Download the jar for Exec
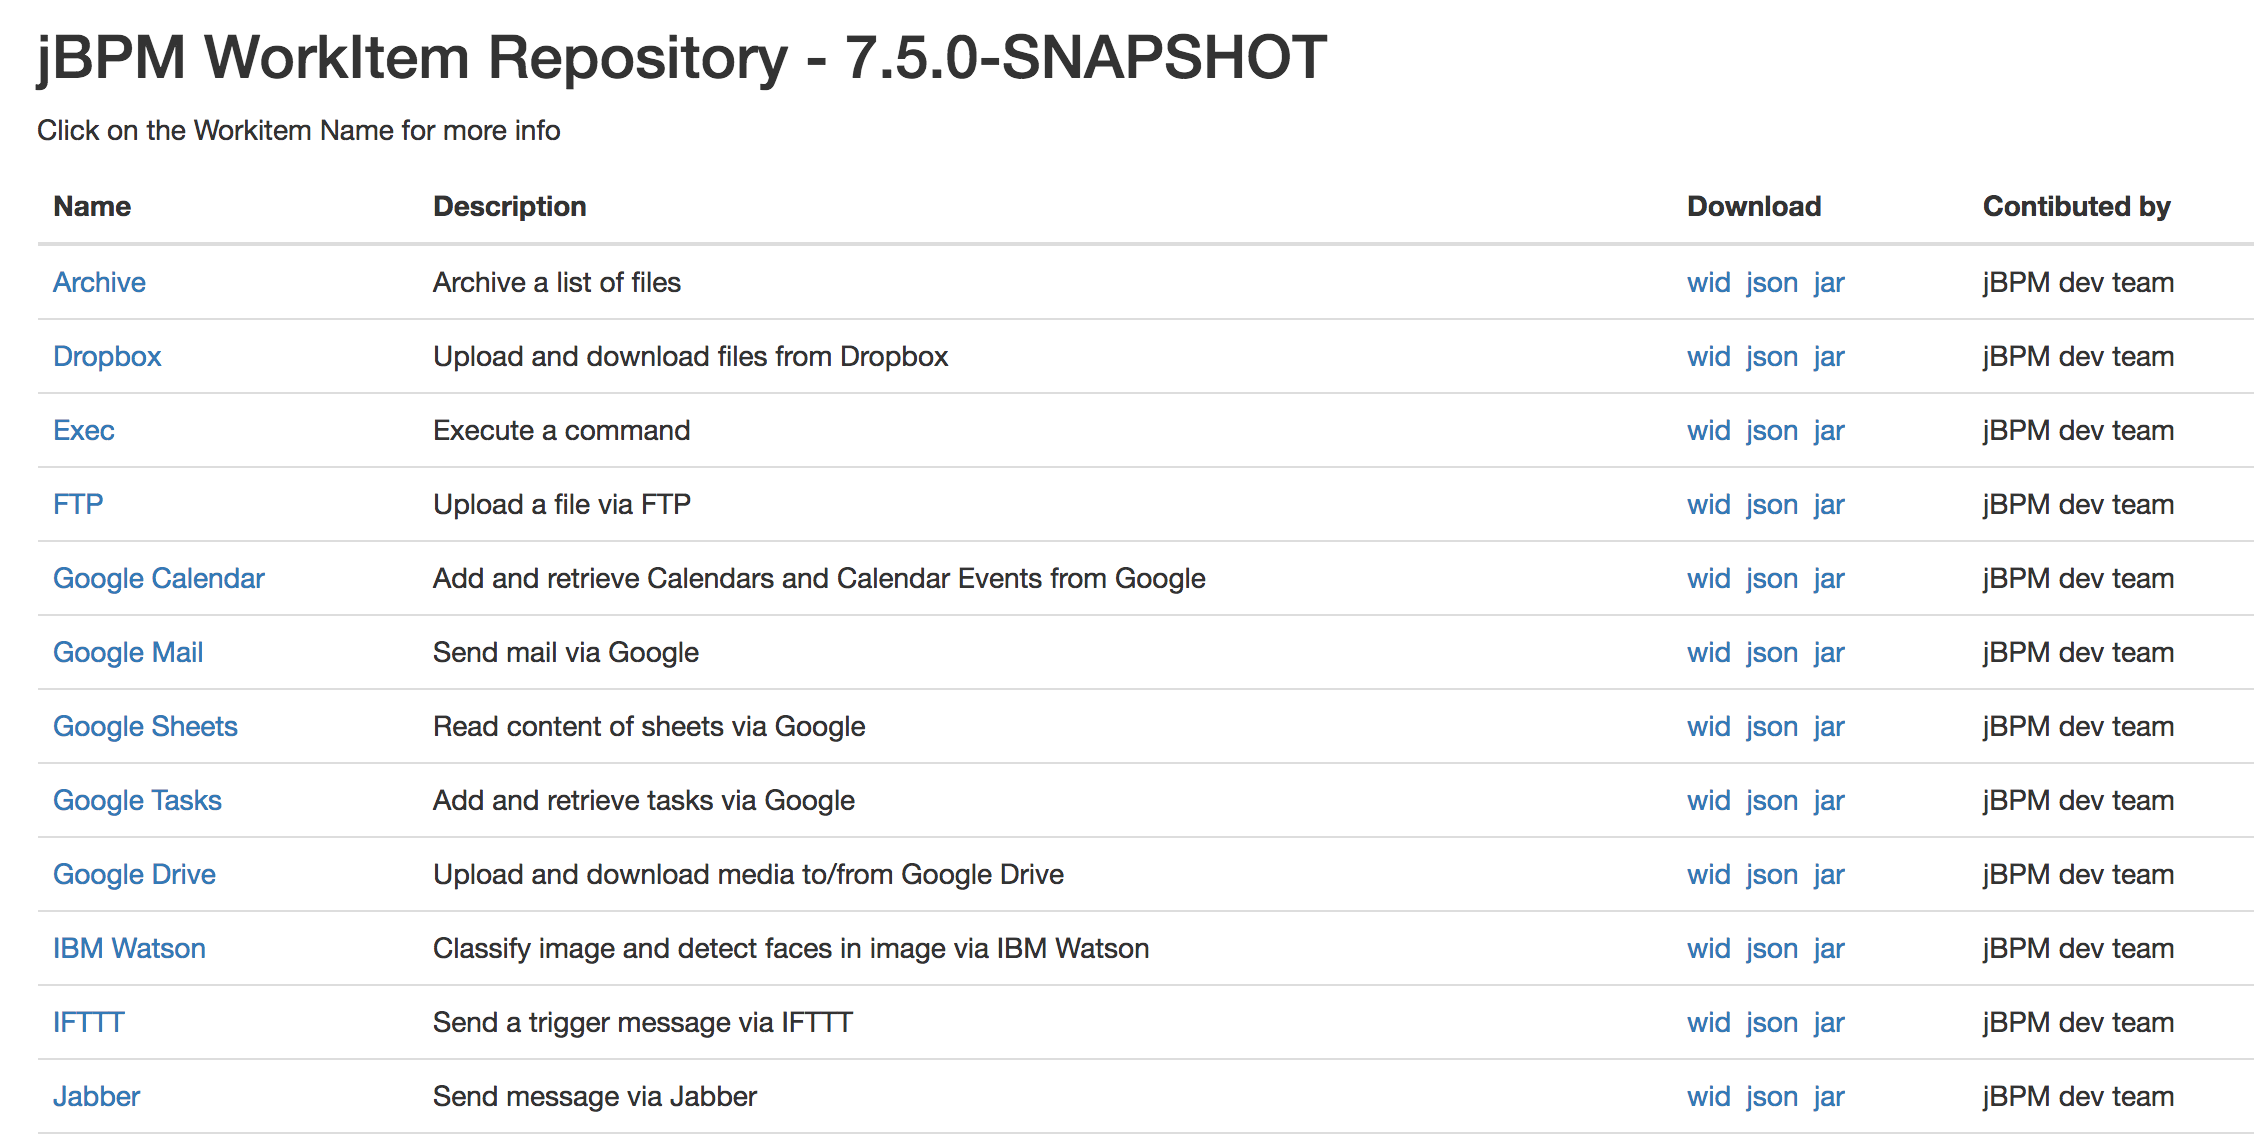 coord(1829,431)
